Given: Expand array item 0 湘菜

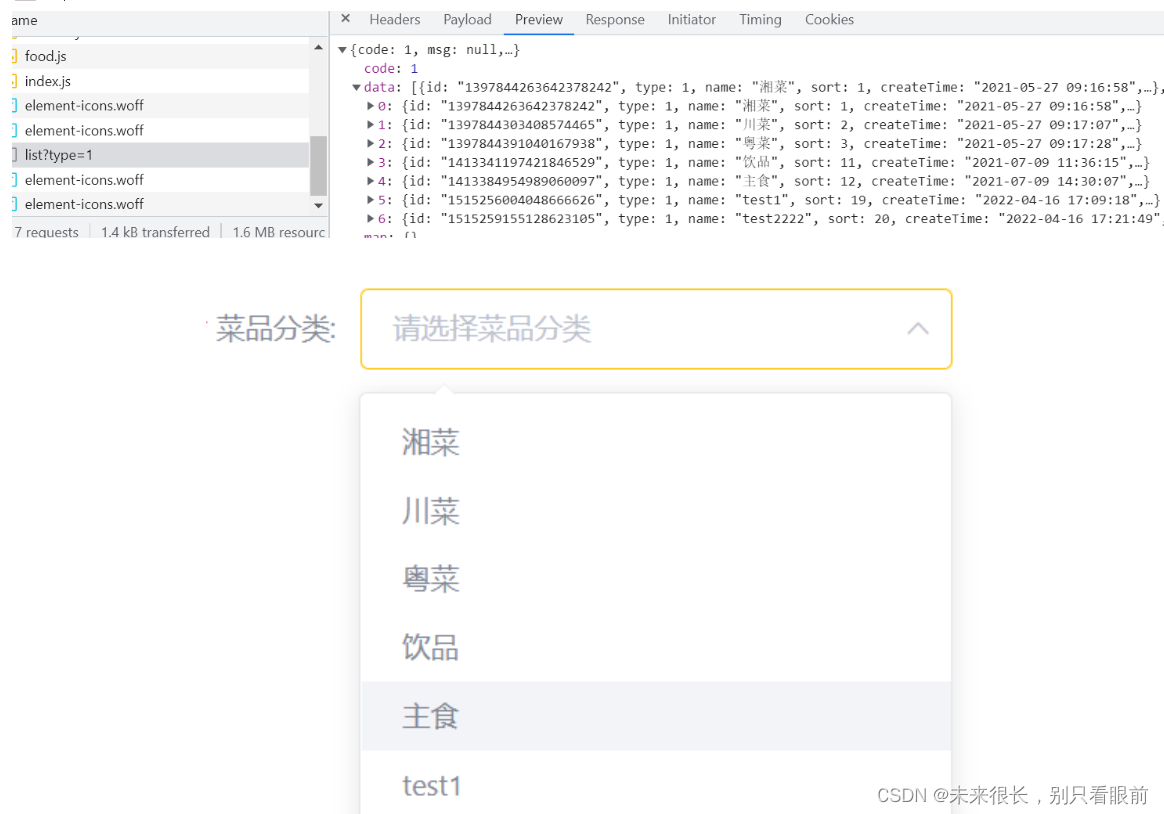Looking at the screenshot, I should pos(370,106).
